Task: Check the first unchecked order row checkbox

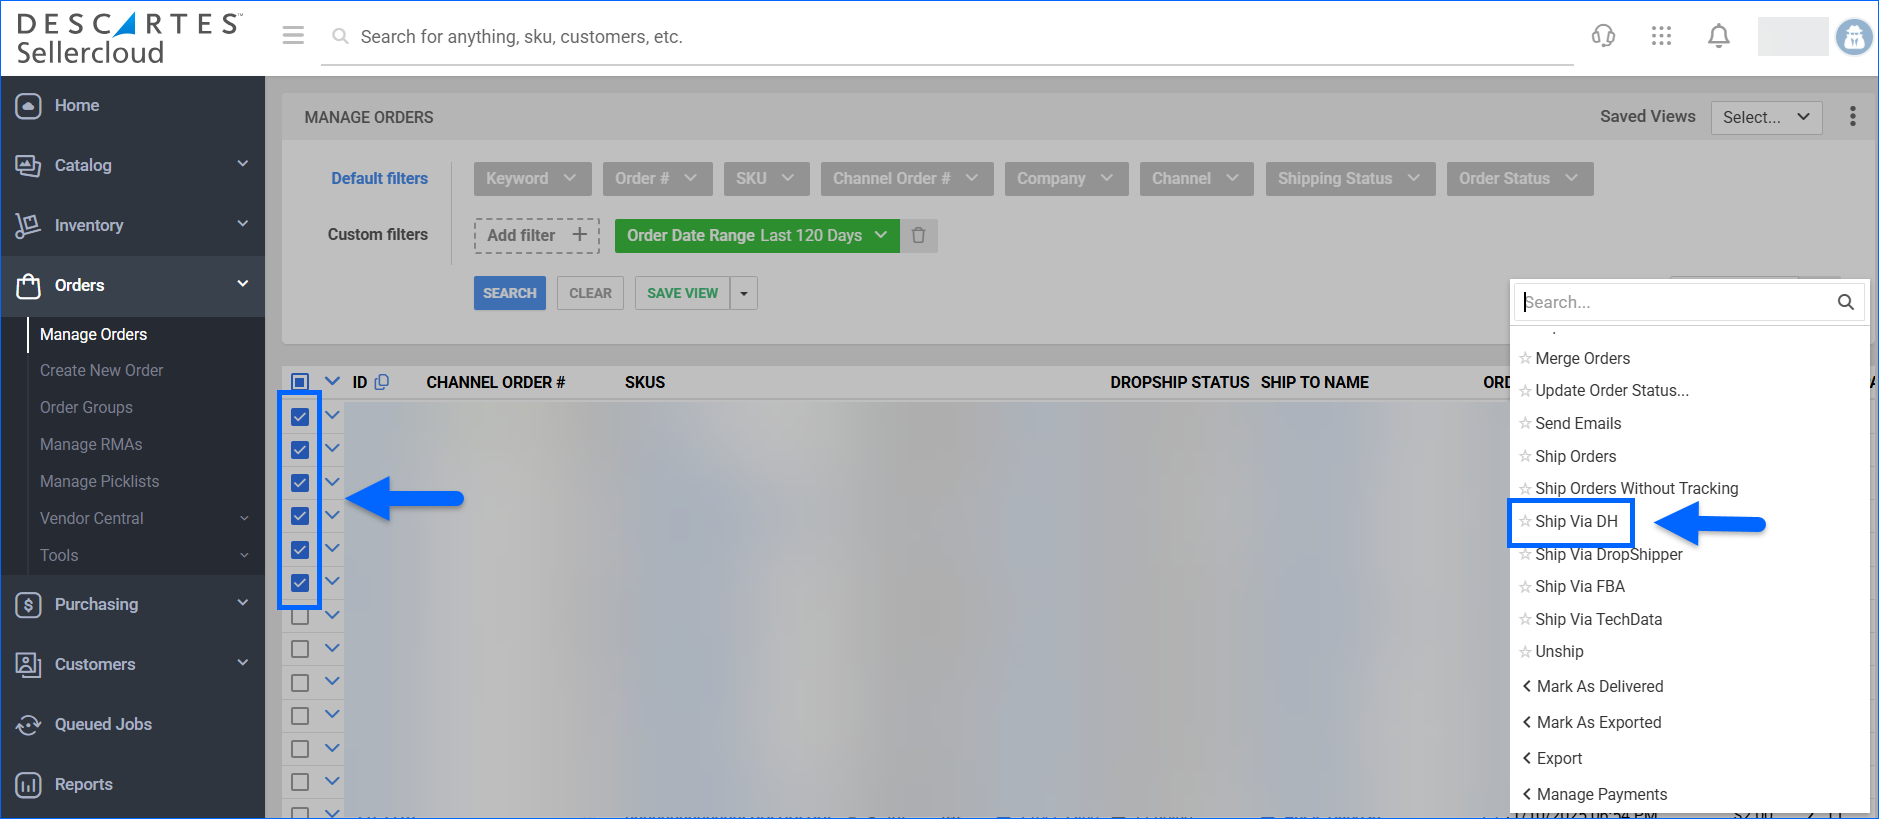Action: pos(300,616)
